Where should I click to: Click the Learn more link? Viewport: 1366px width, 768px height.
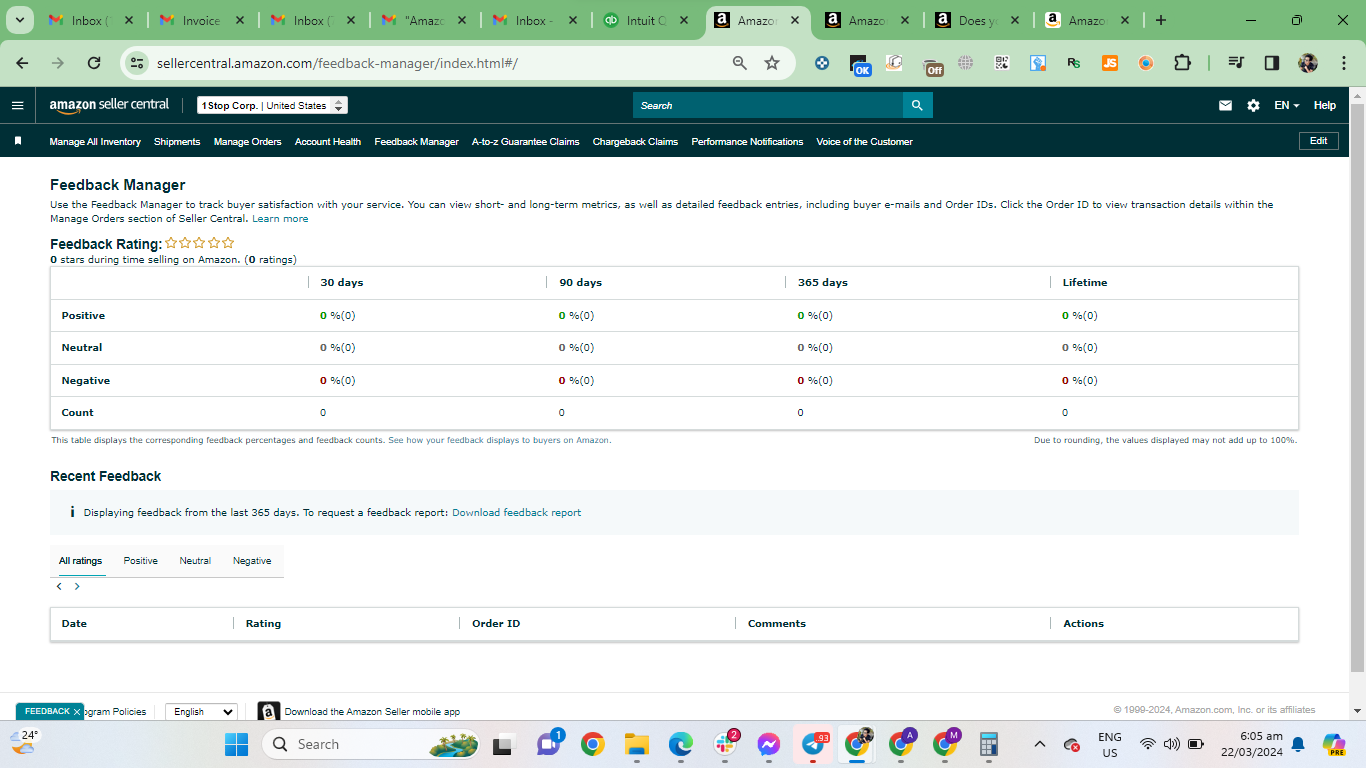coord(280,219)
